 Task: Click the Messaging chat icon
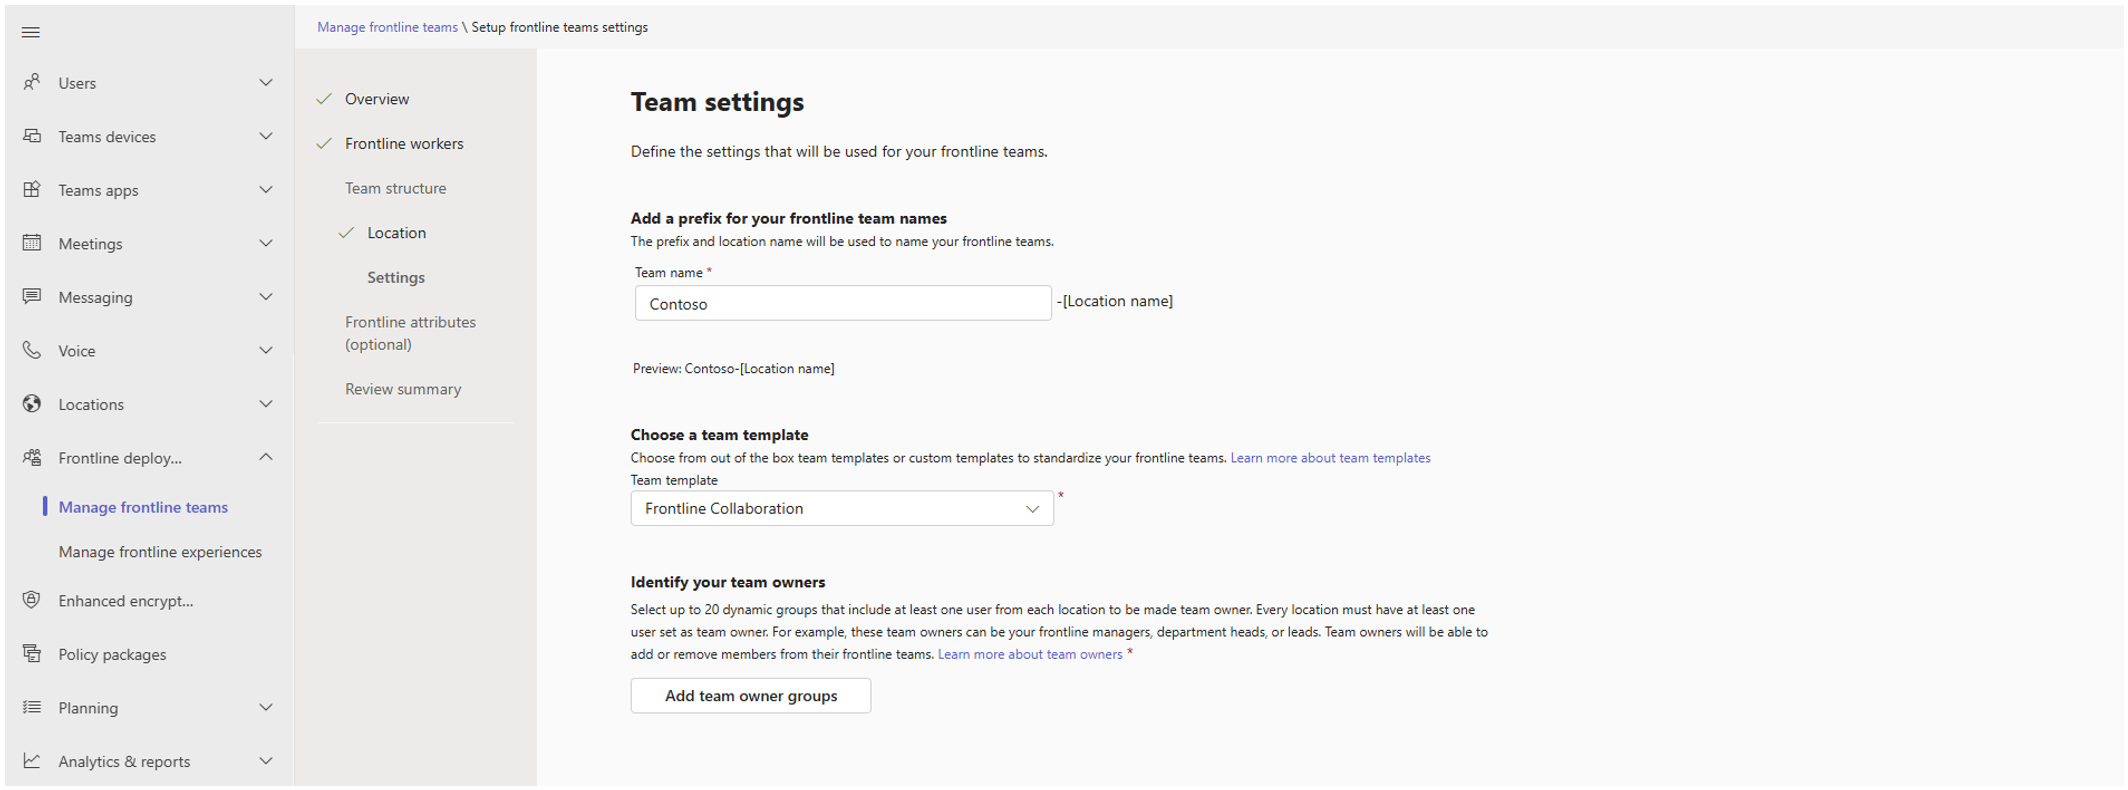coord(32,296)
